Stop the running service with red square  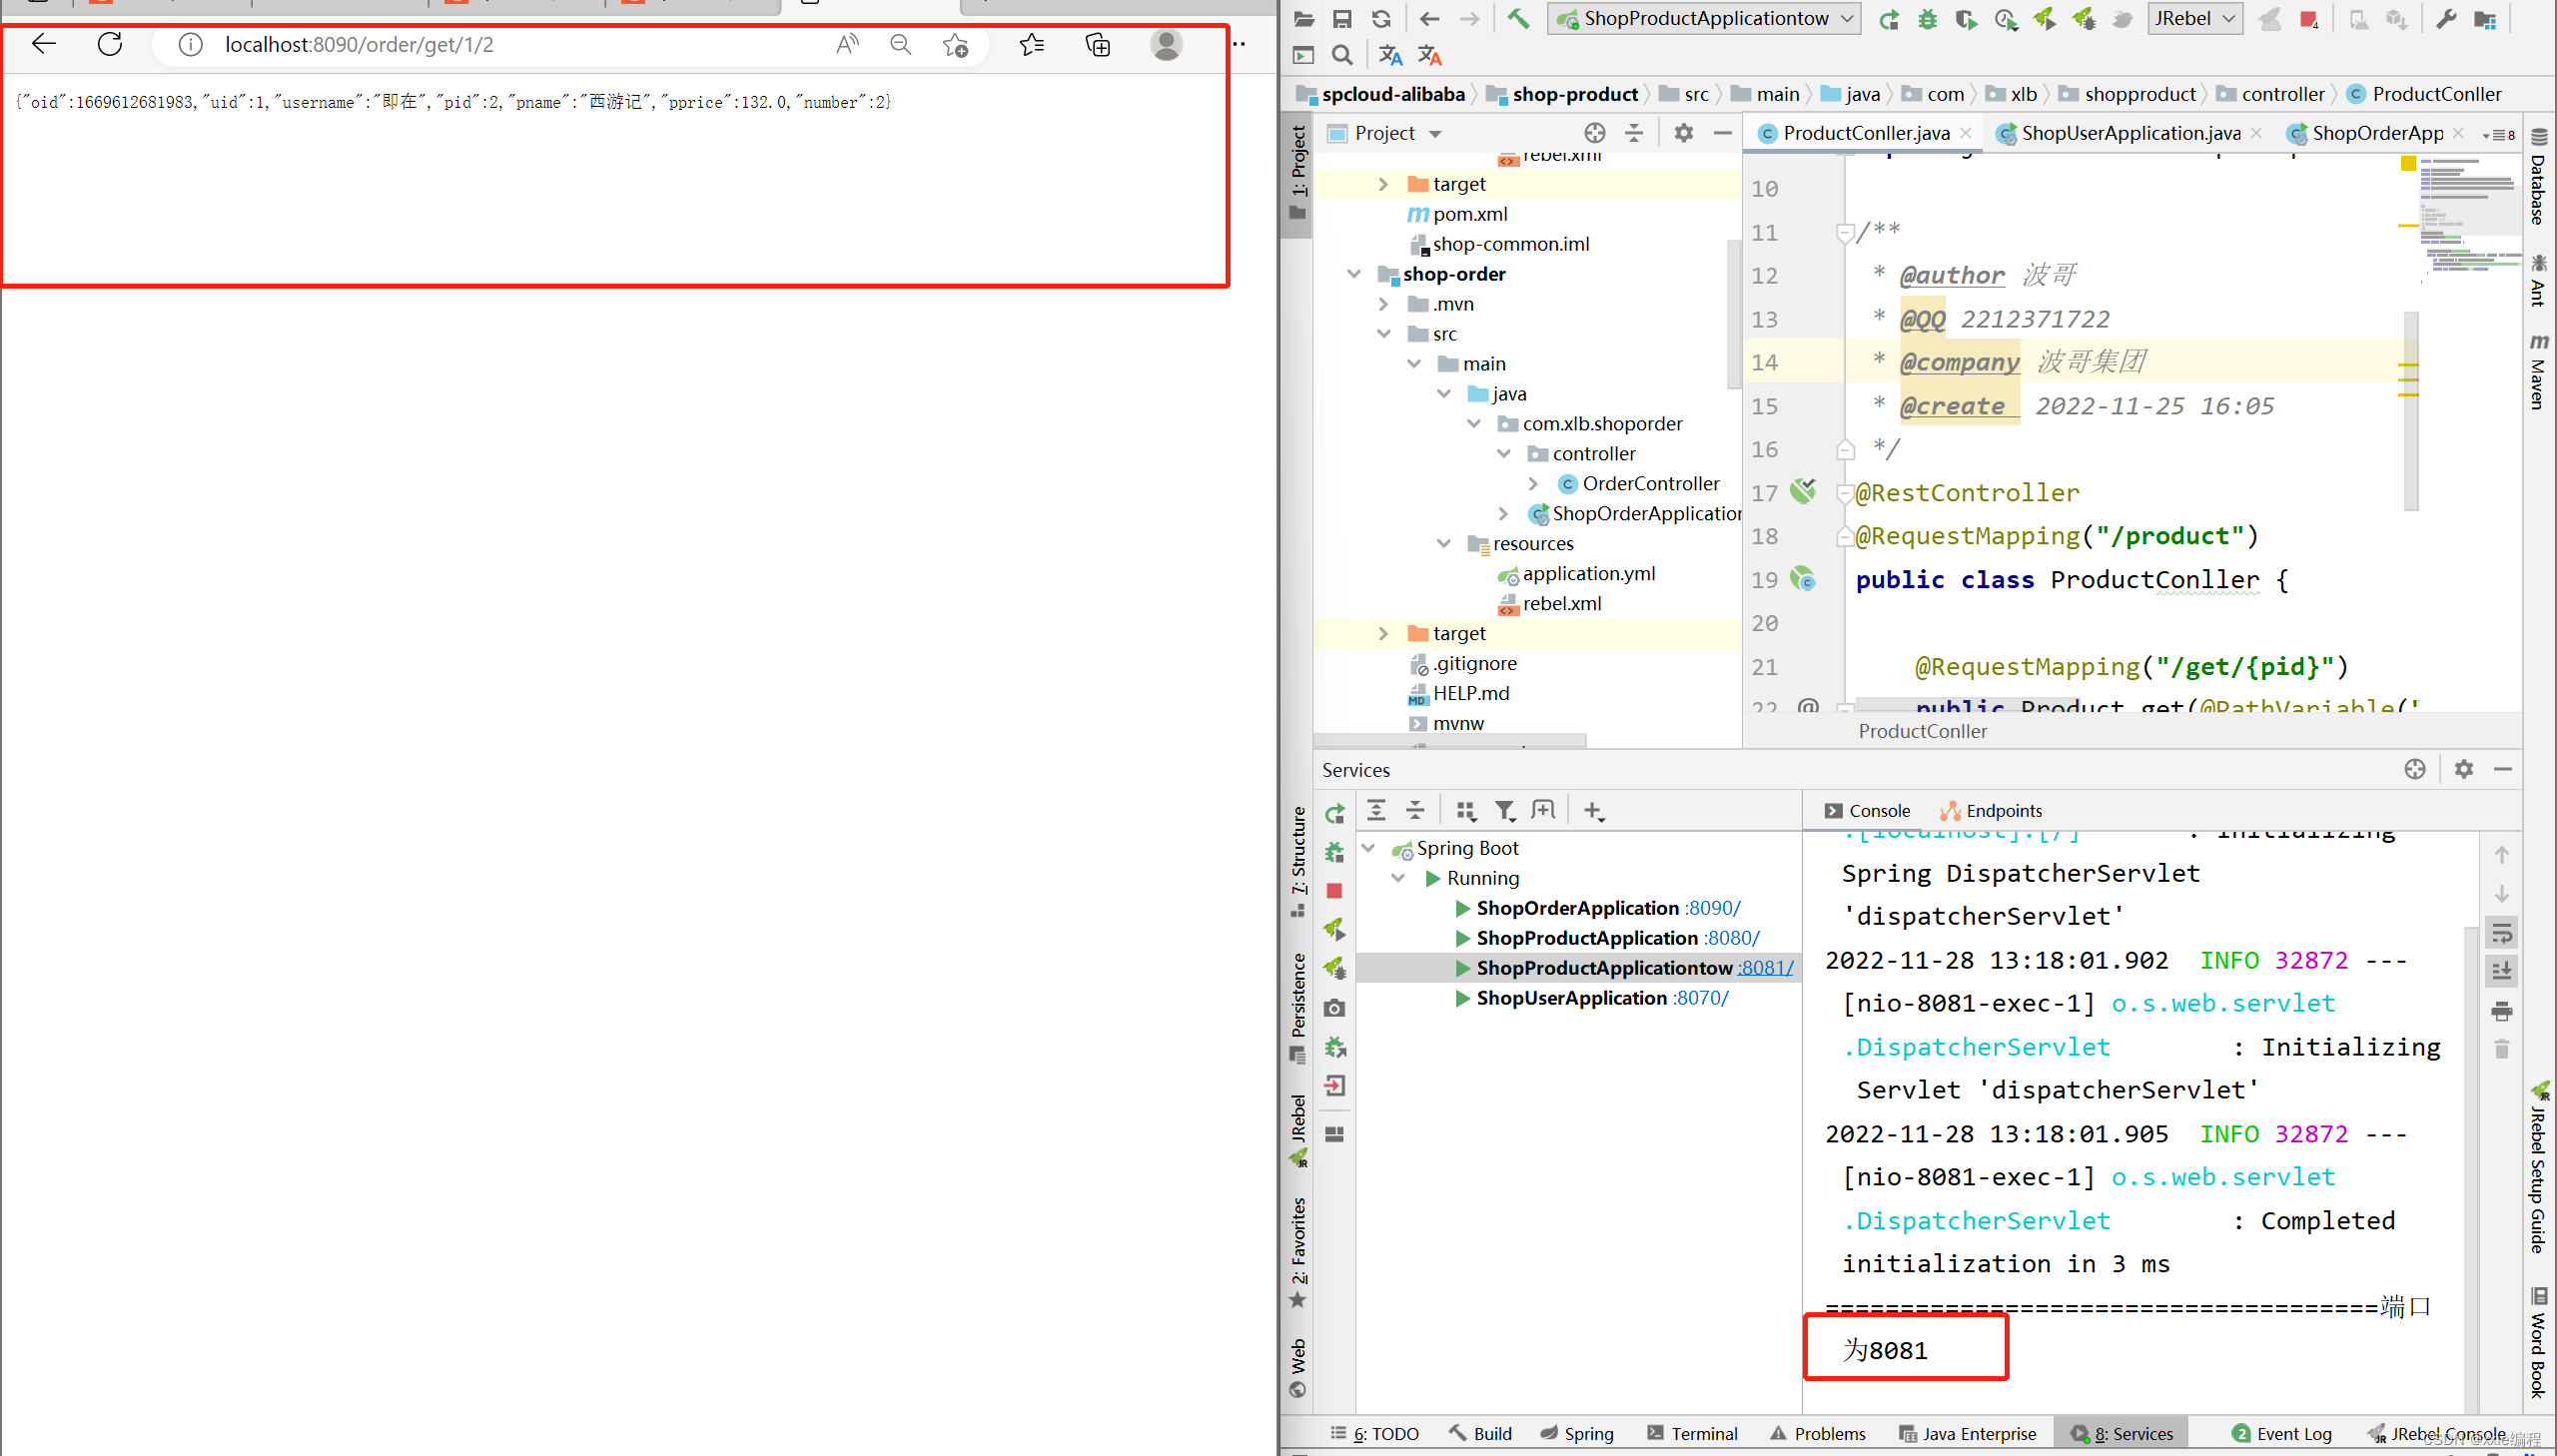[x=1334, y=890]
